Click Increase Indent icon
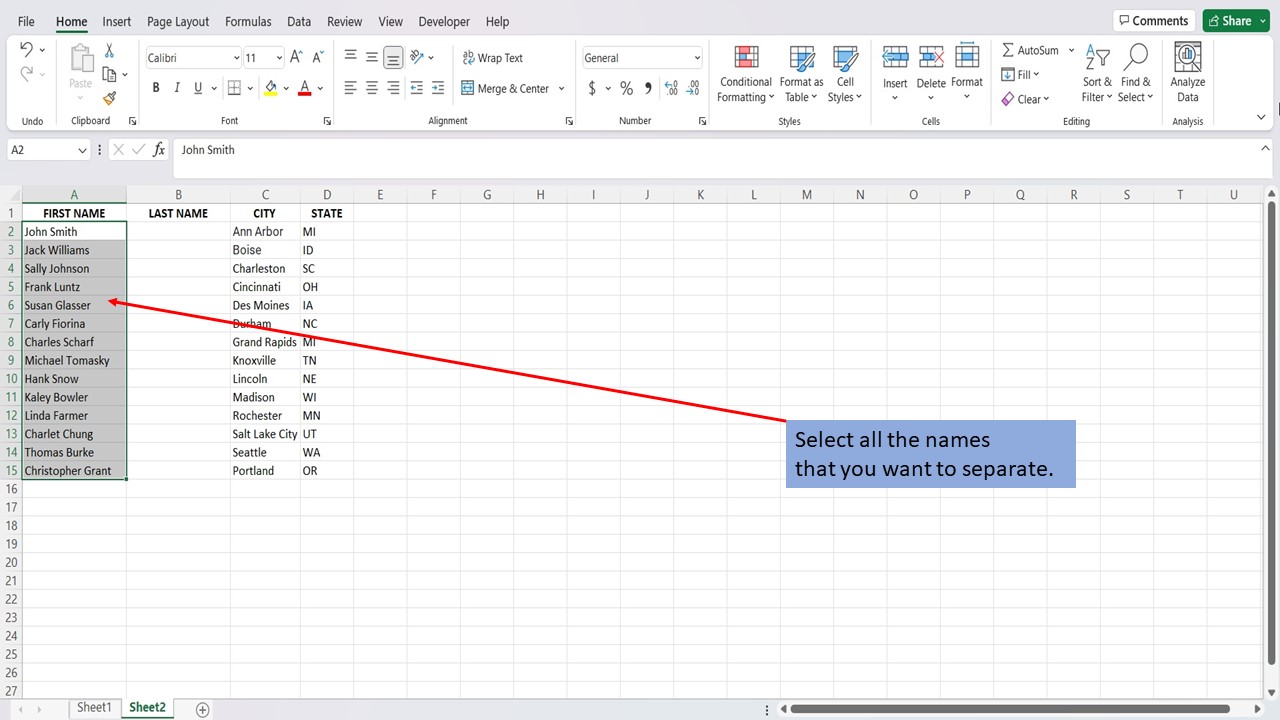 click(439, 88)
